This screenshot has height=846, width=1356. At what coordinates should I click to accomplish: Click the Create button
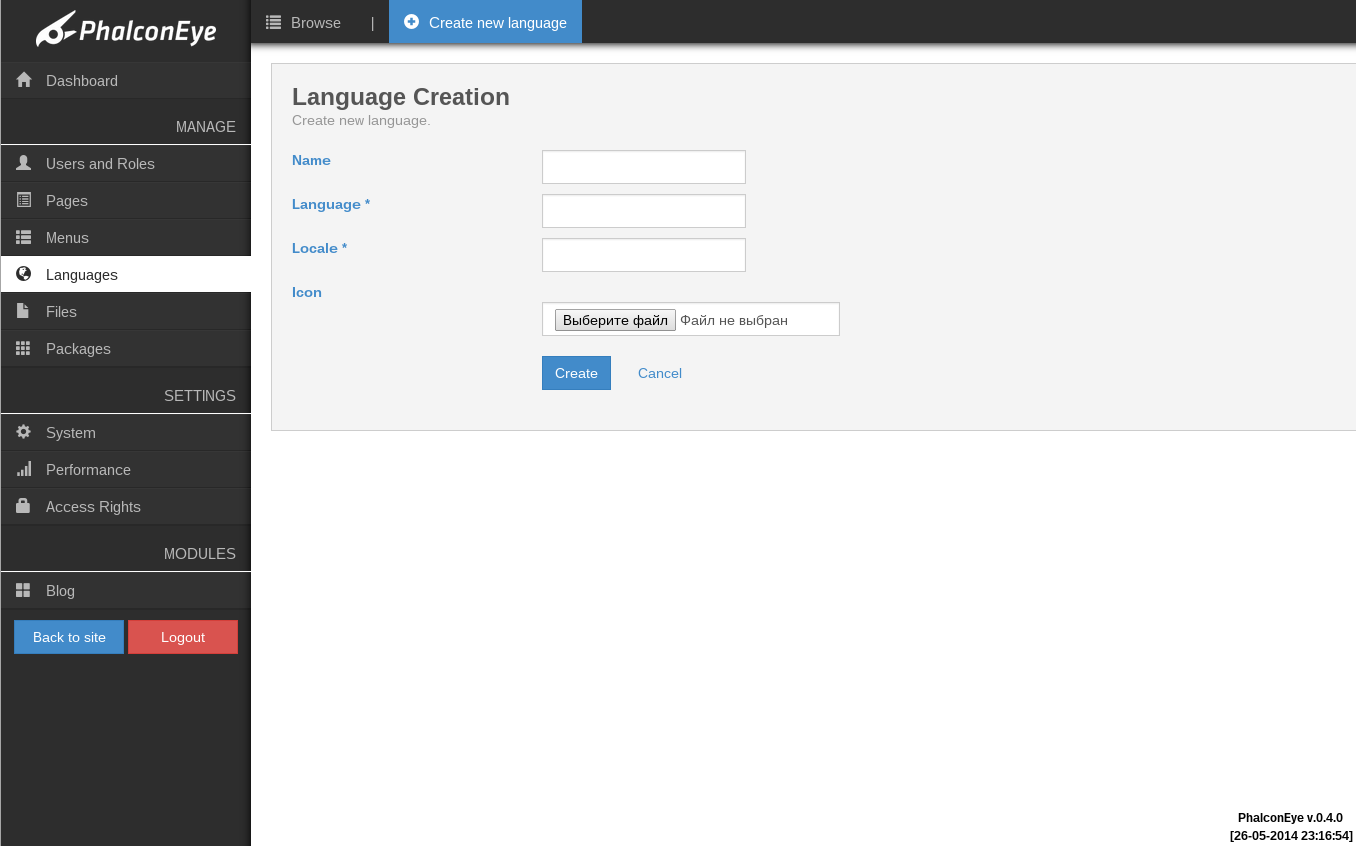point(576,373)
